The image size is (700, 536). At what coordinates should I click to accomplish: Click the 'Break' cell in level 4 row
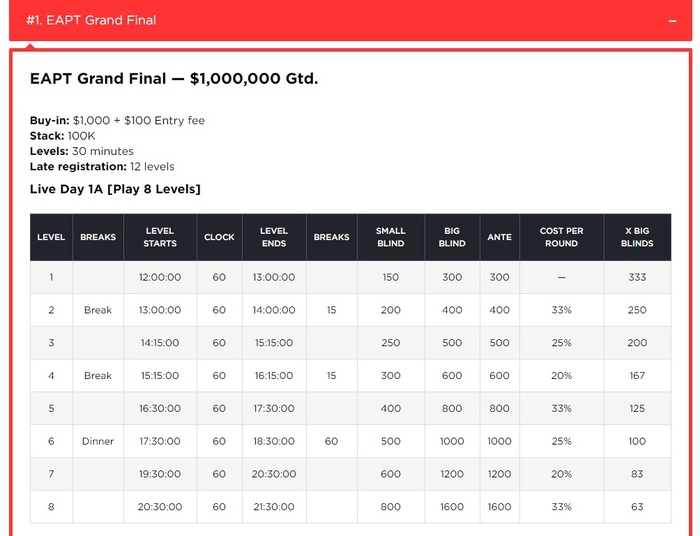click(98, 376)
